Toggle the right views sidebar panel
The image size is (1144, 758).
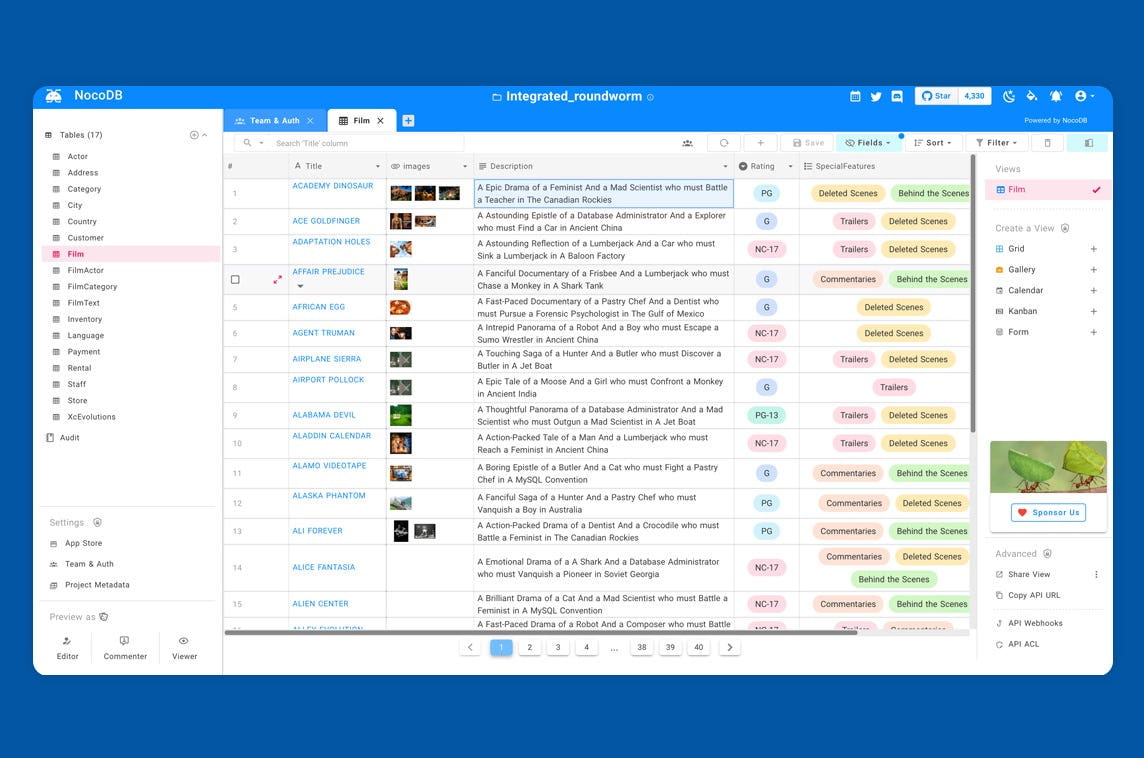[x=1087, y=142]
